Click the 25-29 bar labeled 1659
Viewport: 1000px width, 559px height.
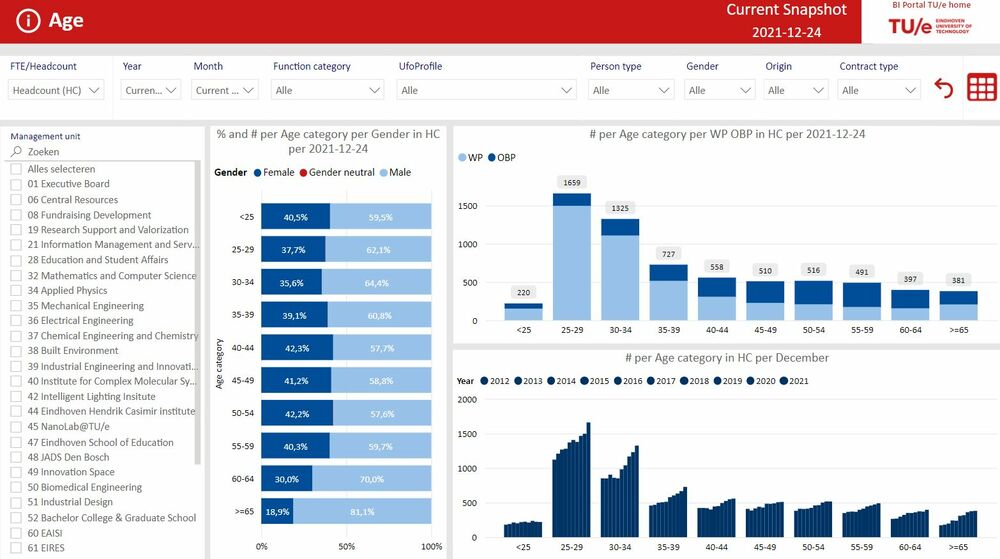[x=571, y=255]
